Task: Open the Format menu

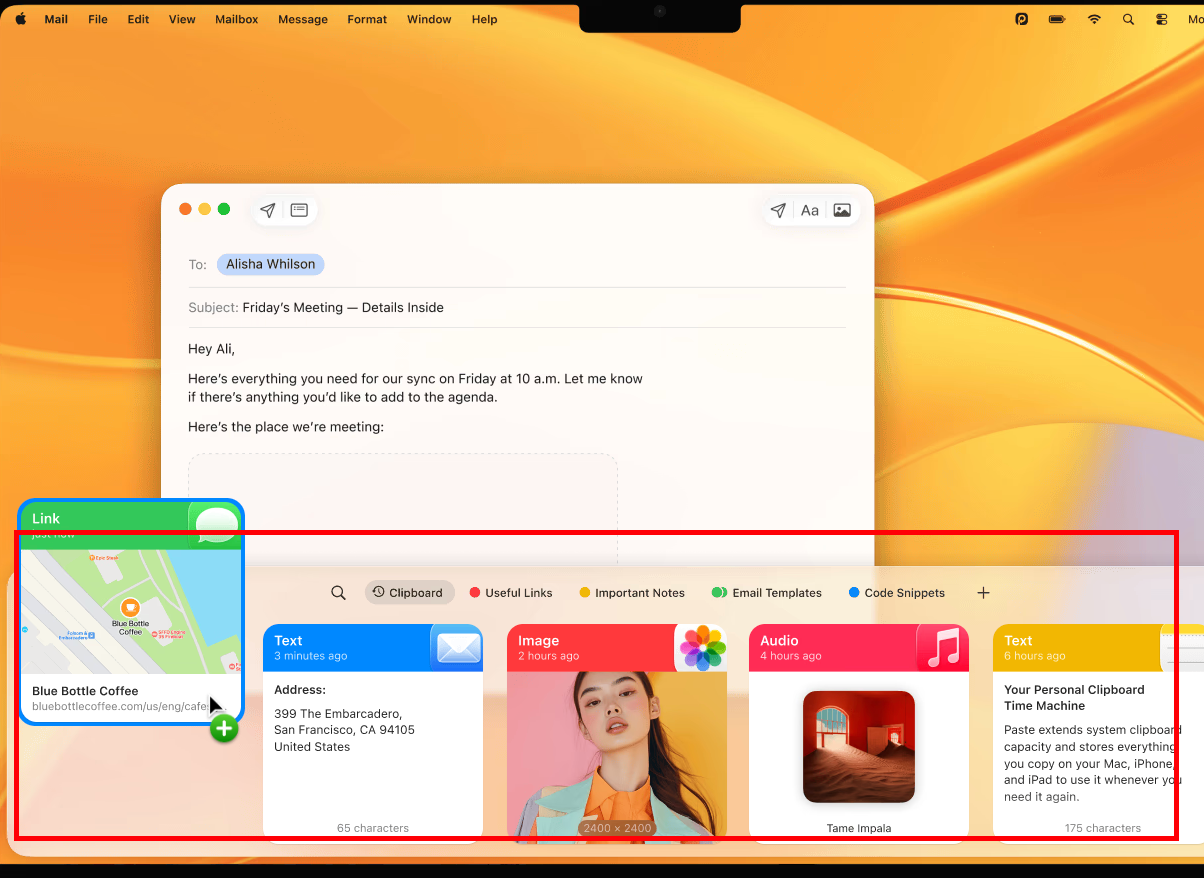Action: tap(367, 19)
